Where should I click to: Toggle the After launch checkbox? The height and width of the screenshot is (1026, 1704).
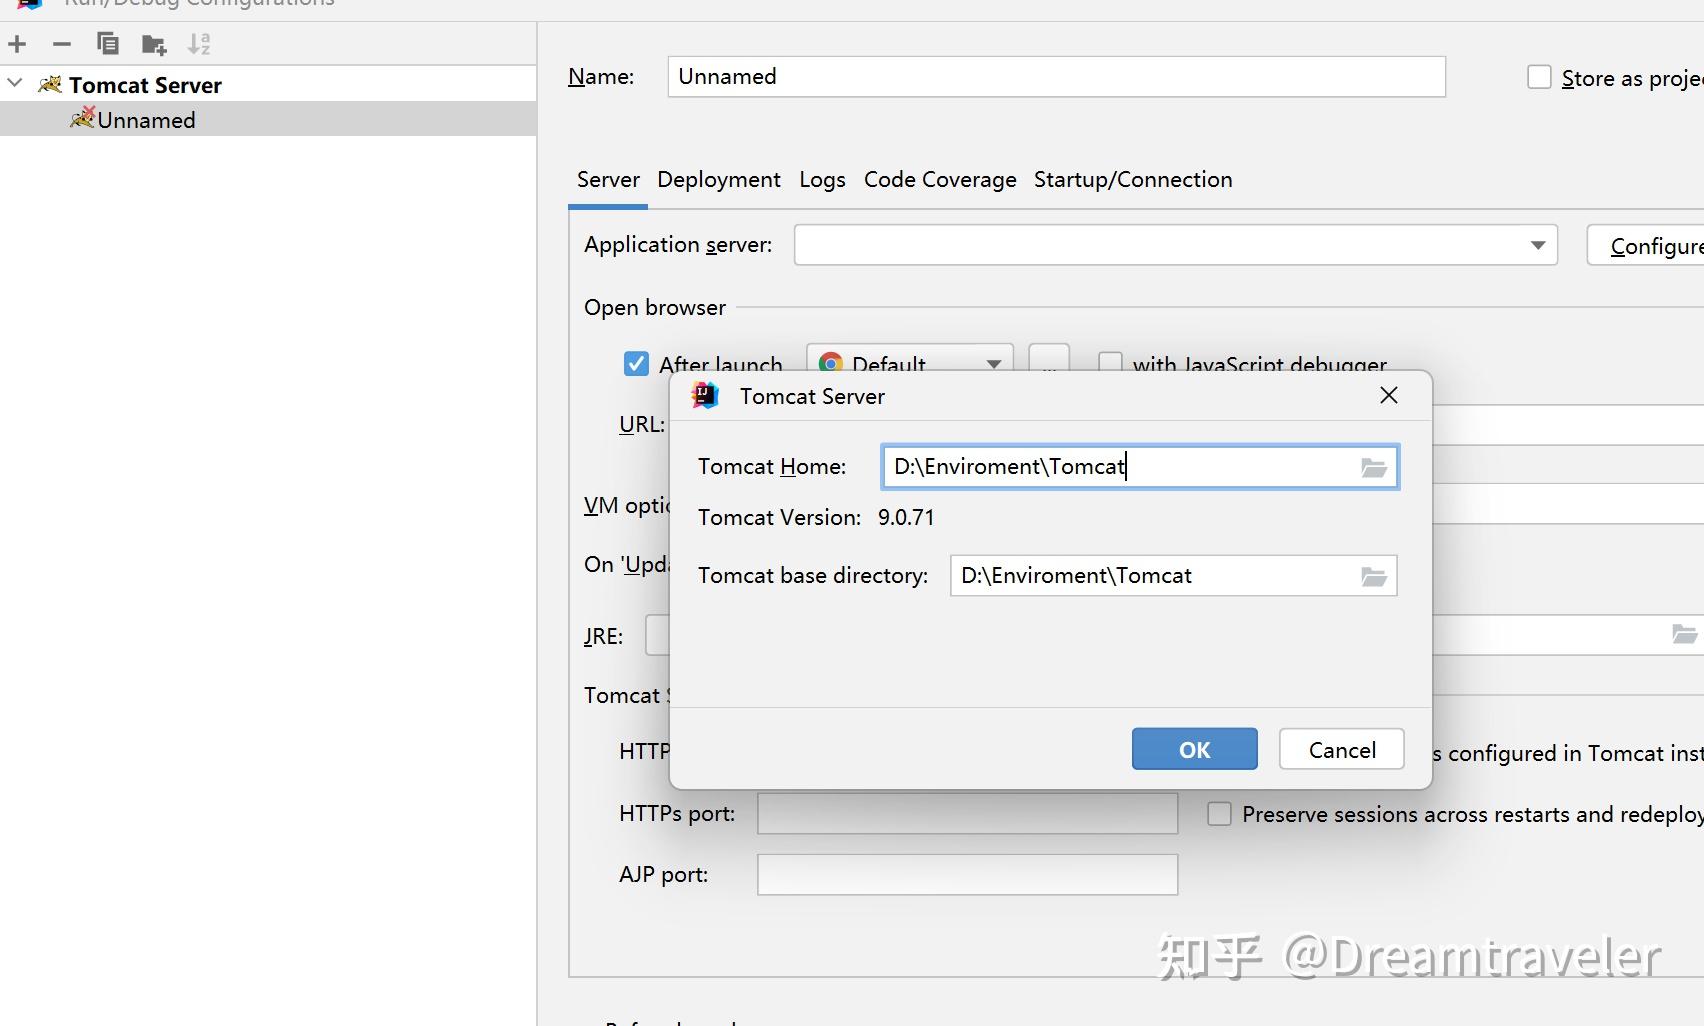636,363
